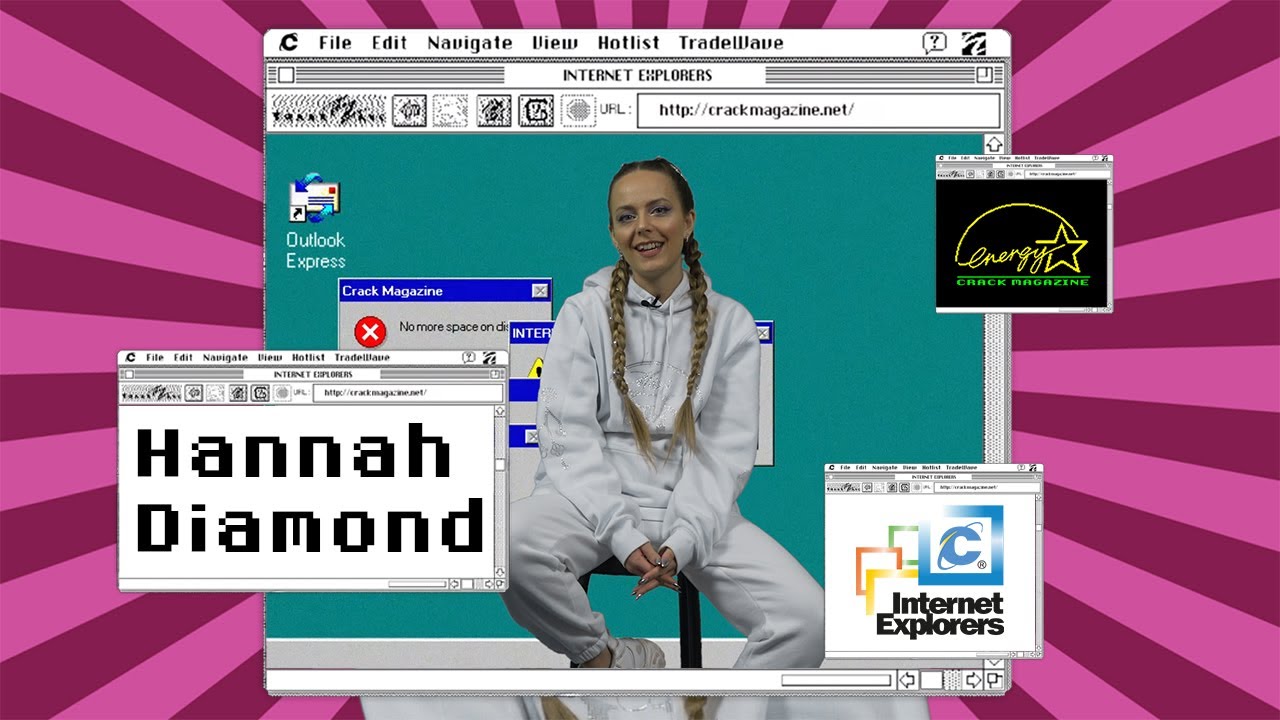Click the 'Diamond' pixel text

(310, 526)
